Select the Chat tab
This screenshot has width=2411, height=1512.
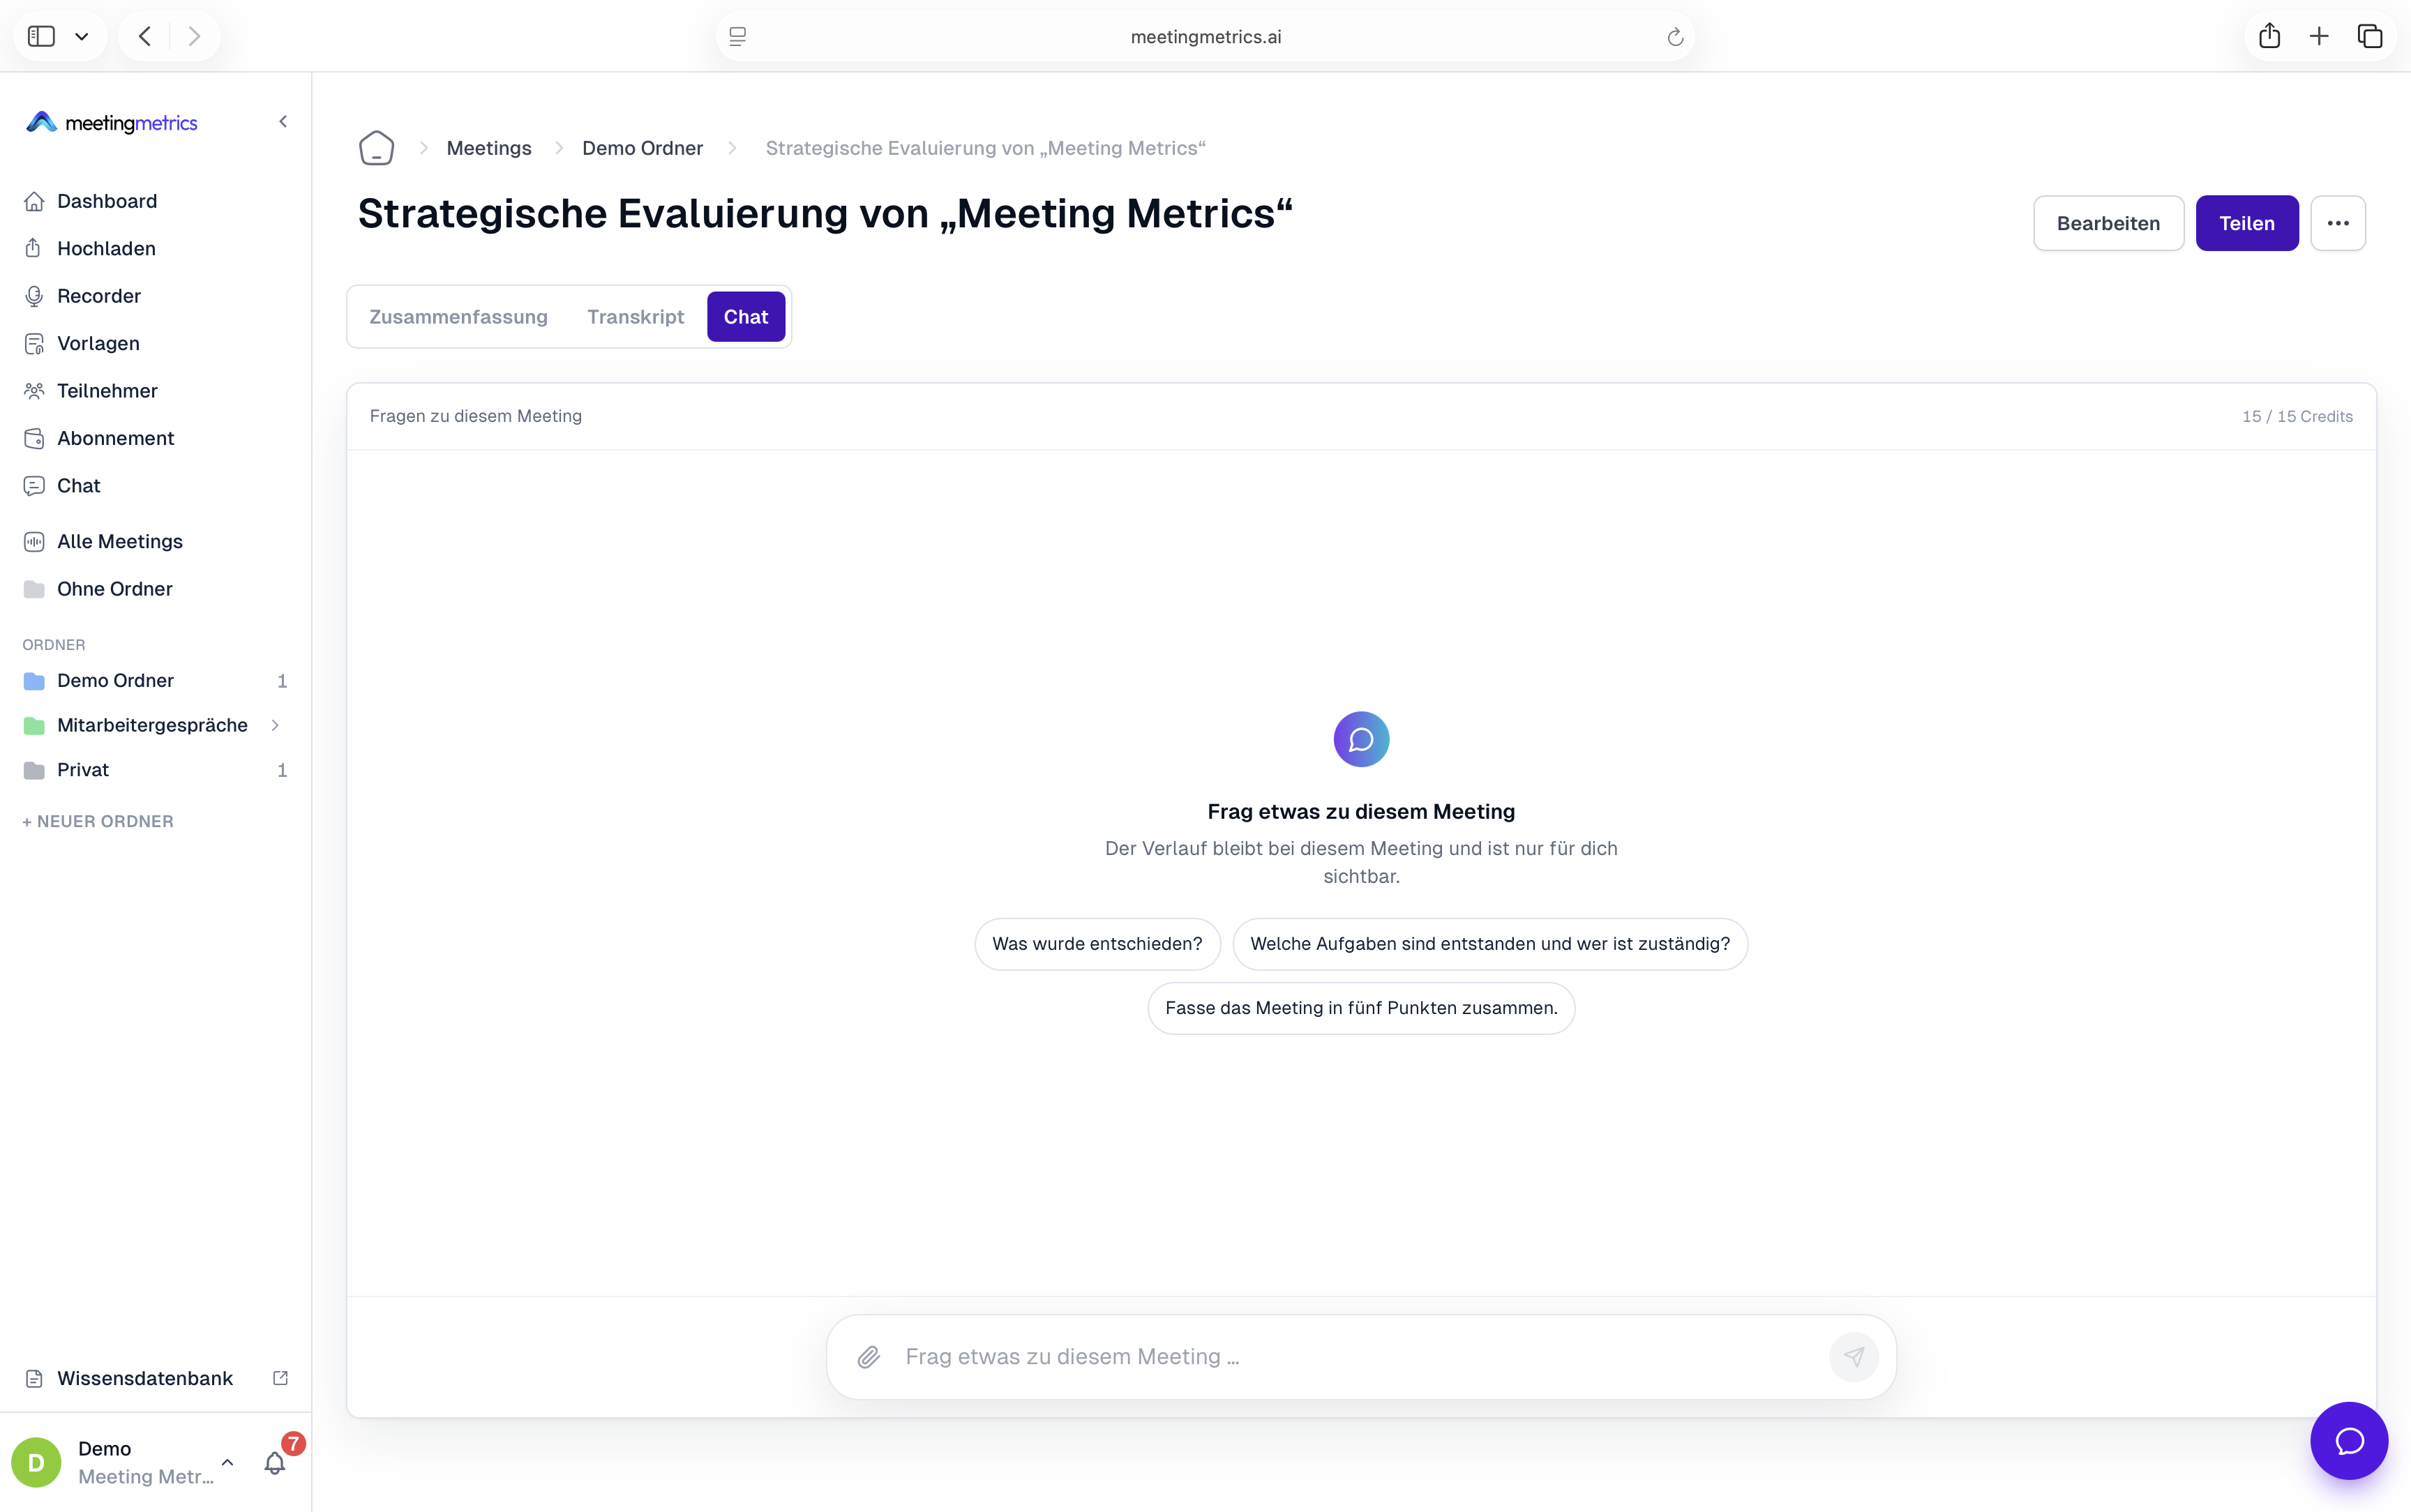pyautogui.click(x=746, y=317)
